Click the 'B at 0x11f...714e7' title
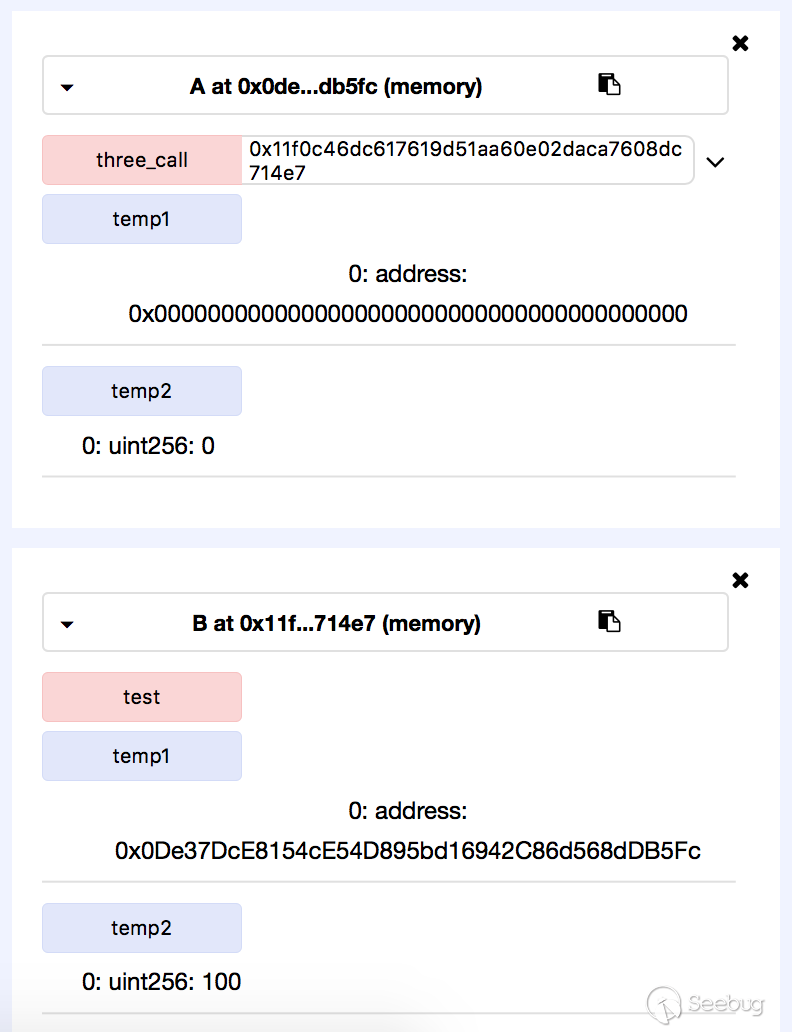Viewport: 792px width, 1032px height. tap(336, 624)
